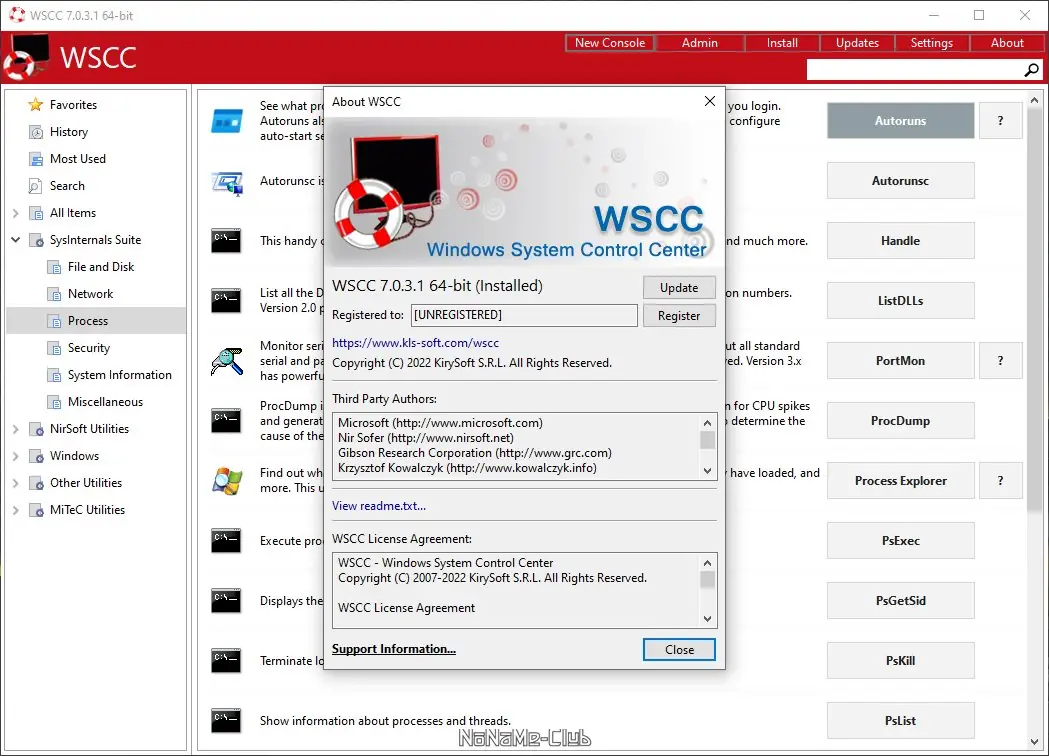Open help for Process Explorer question-mark button
The width and height of the screenshot is (1049, 756).
1000,480
